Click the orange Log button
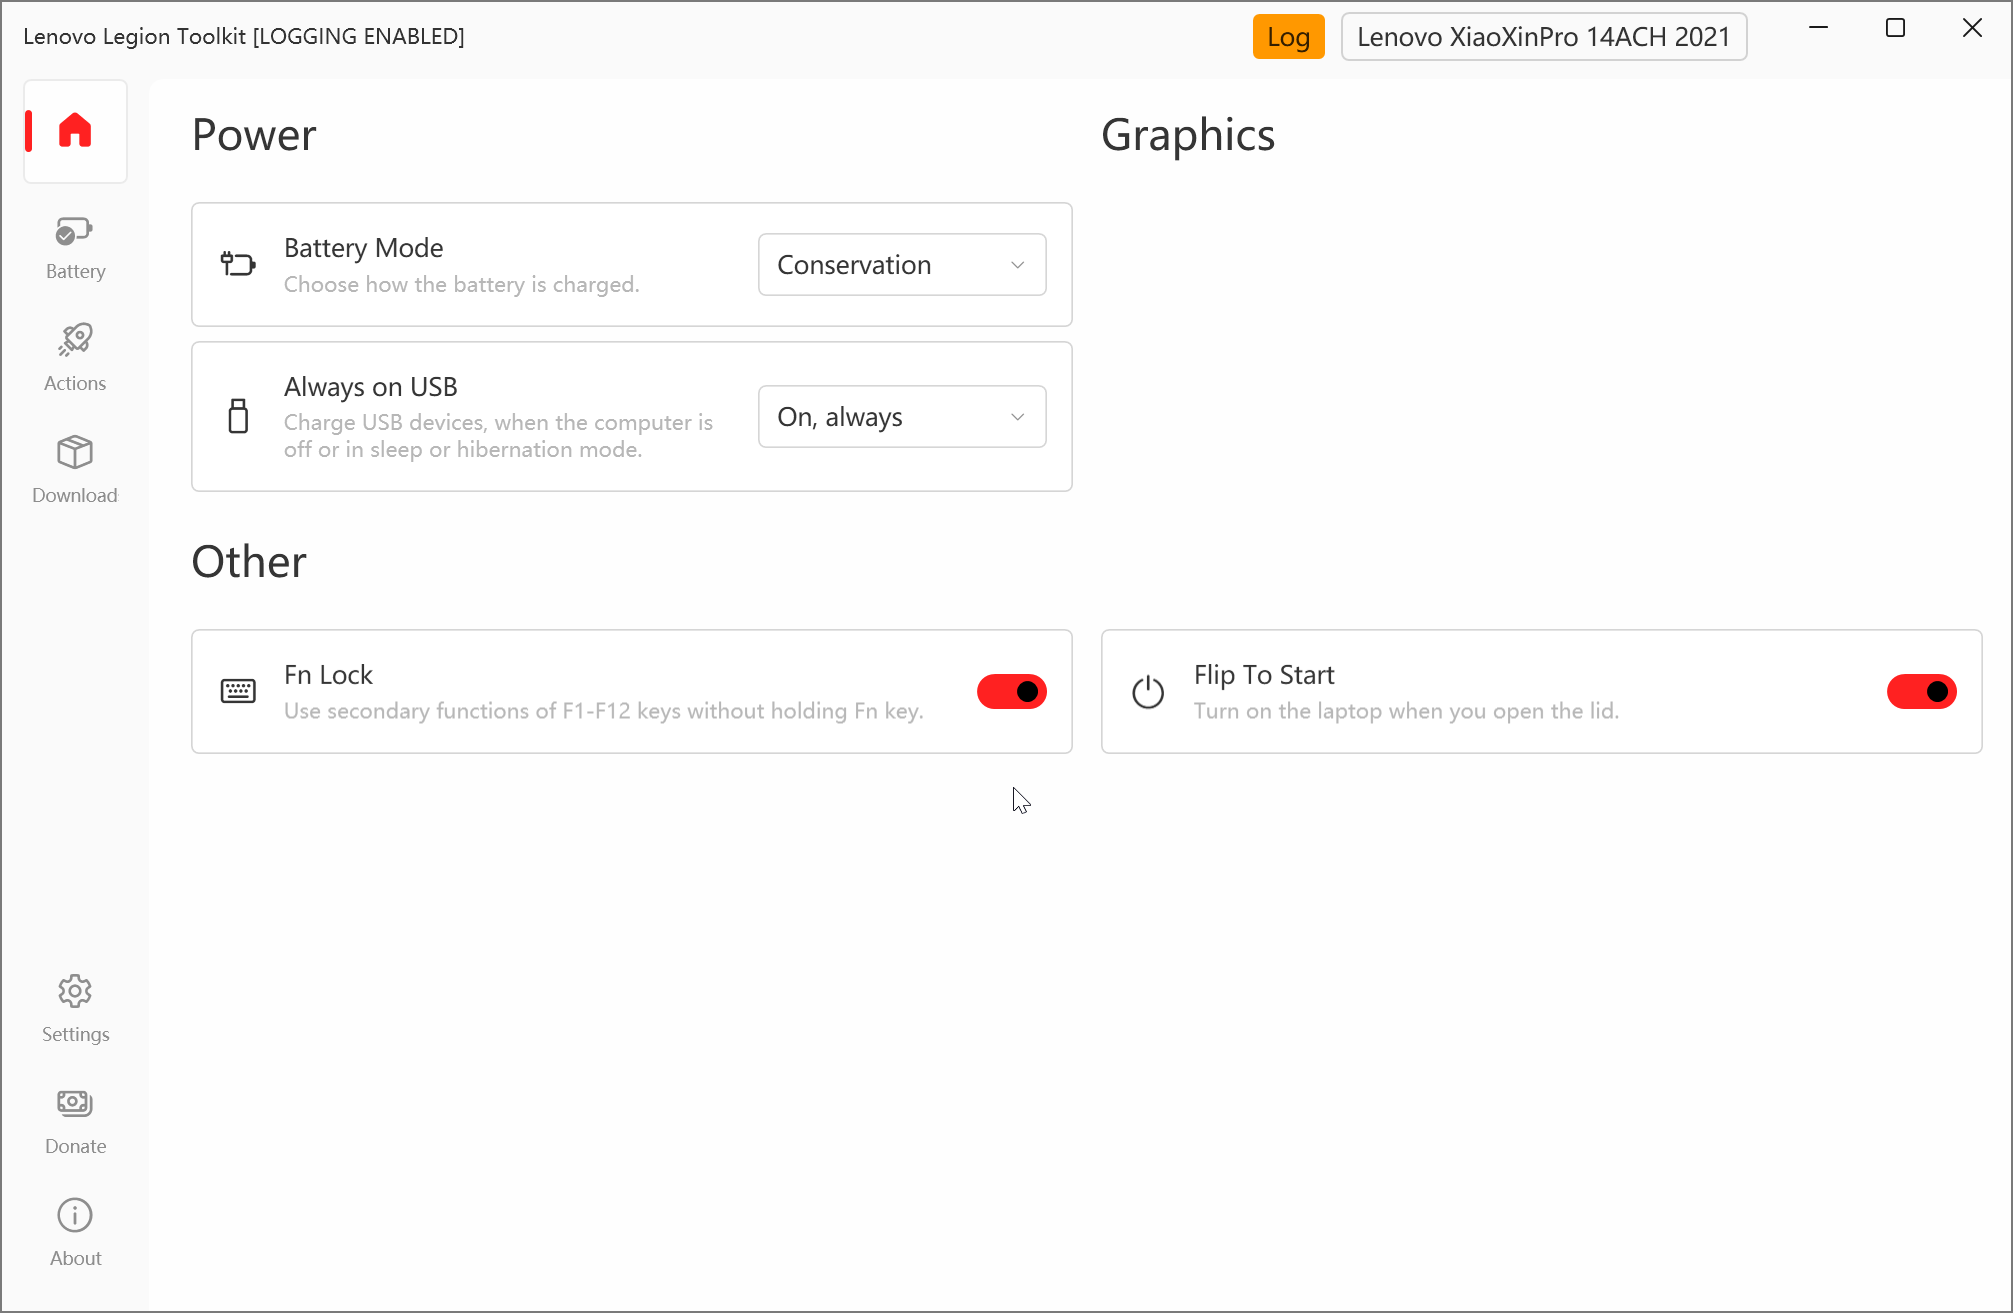Screen dimensions: 2013x1313 (x=1289, y=37)
